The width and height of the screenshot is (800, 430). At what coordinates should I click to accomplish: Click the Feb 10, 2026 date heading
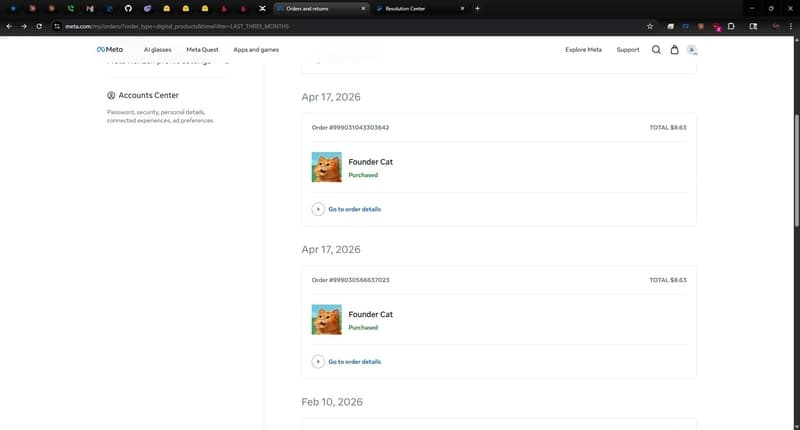click(x=332, y=402)
